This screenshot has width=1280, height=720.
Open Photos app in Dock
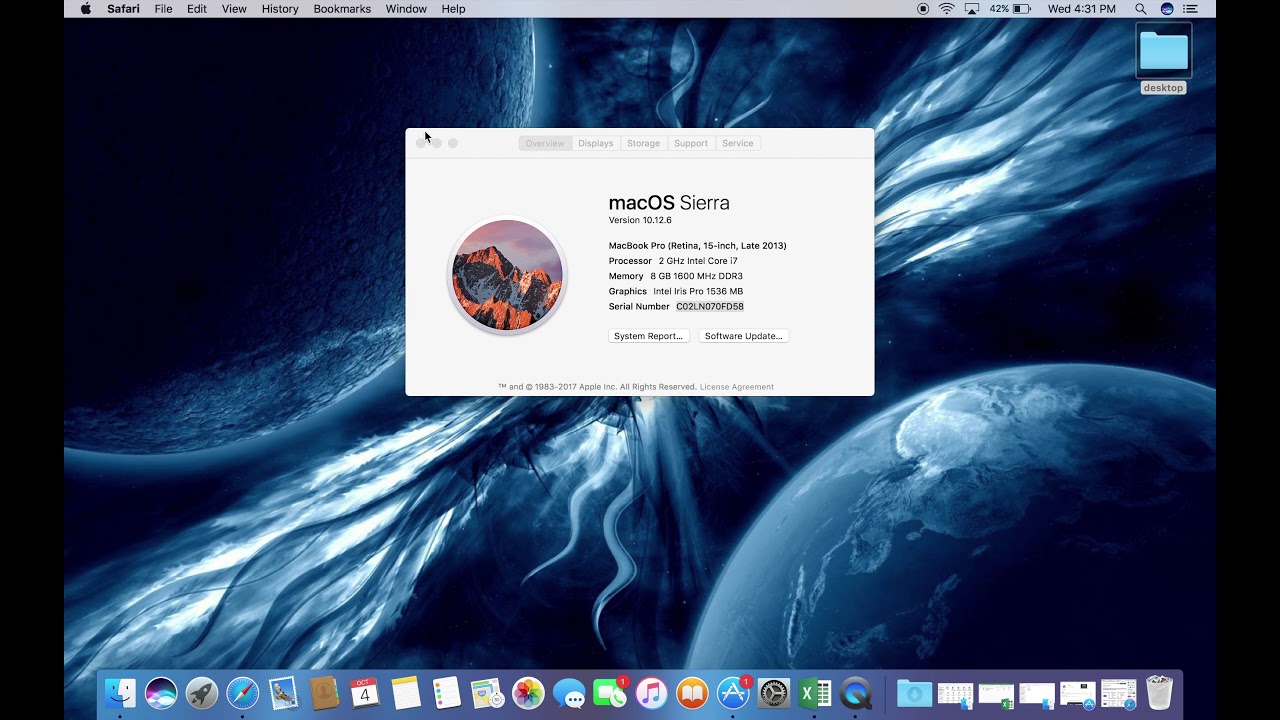tap(528, 693)
